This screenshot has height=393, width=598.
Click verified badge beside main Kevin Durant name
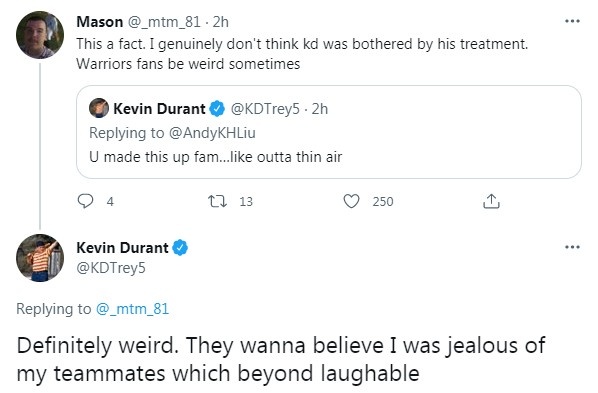(180, 248)
